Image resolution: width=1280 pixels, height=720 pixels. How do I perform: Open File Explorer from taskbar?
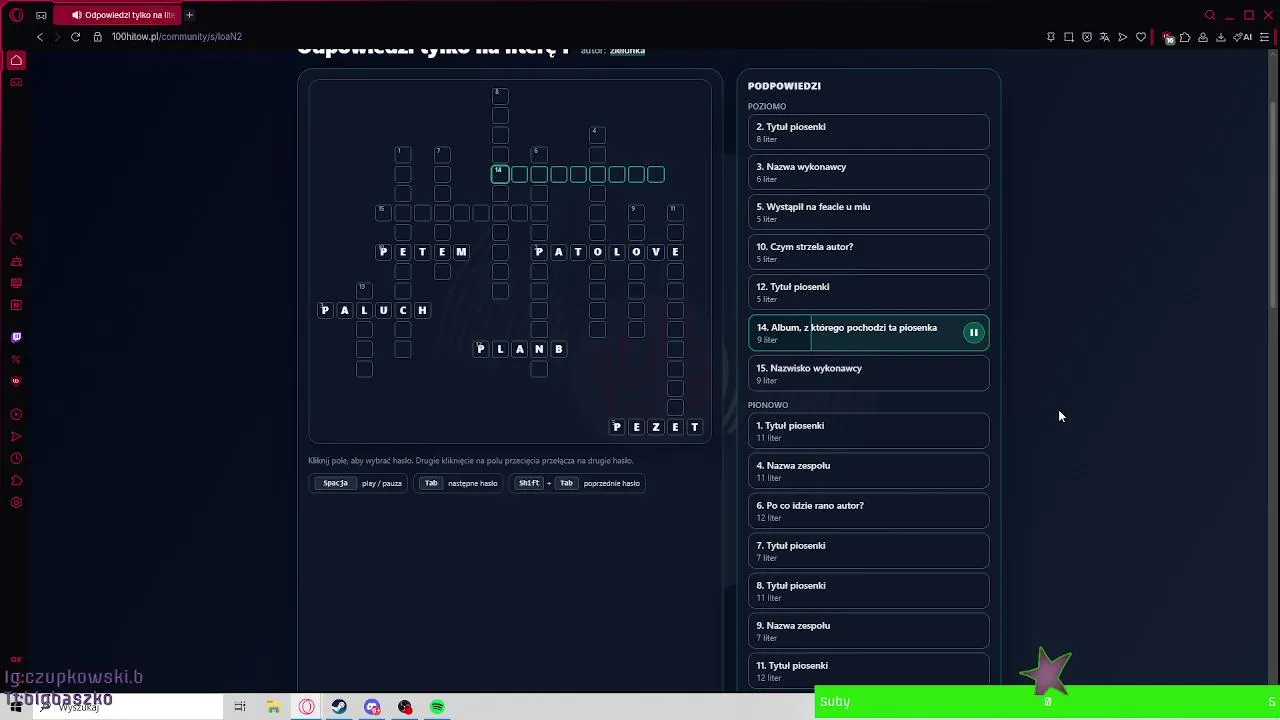[273, 707]
